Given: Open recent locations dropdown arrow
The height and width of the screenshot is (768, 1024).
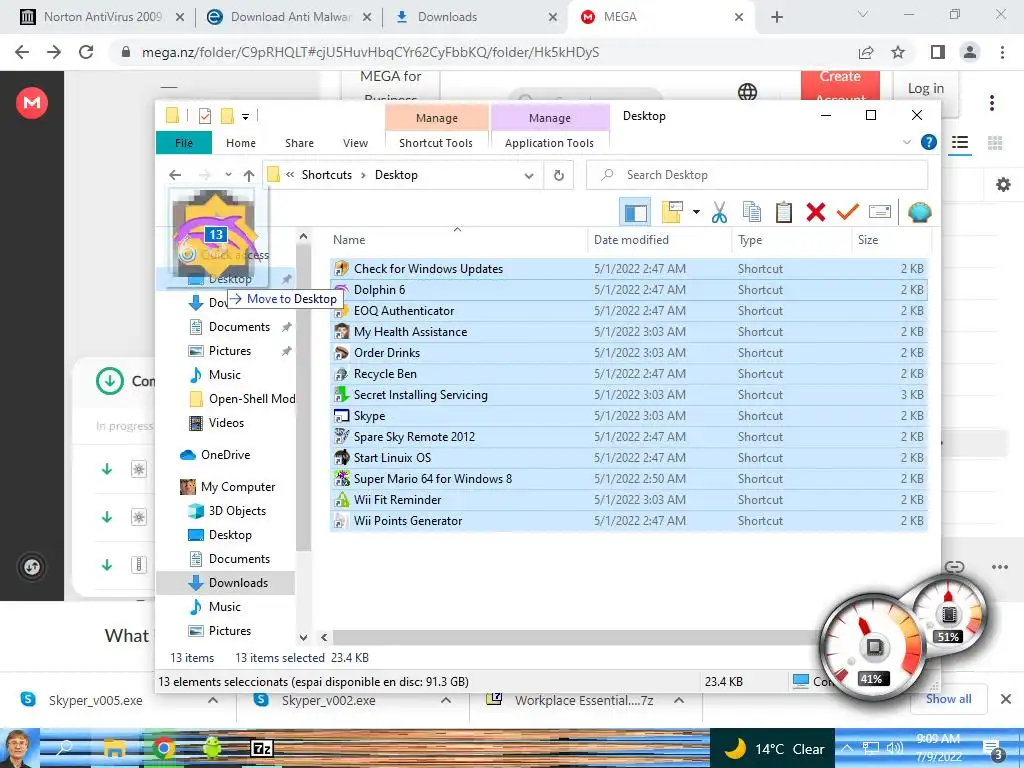Looking at the screenshot, I should (x=228, y=175).
